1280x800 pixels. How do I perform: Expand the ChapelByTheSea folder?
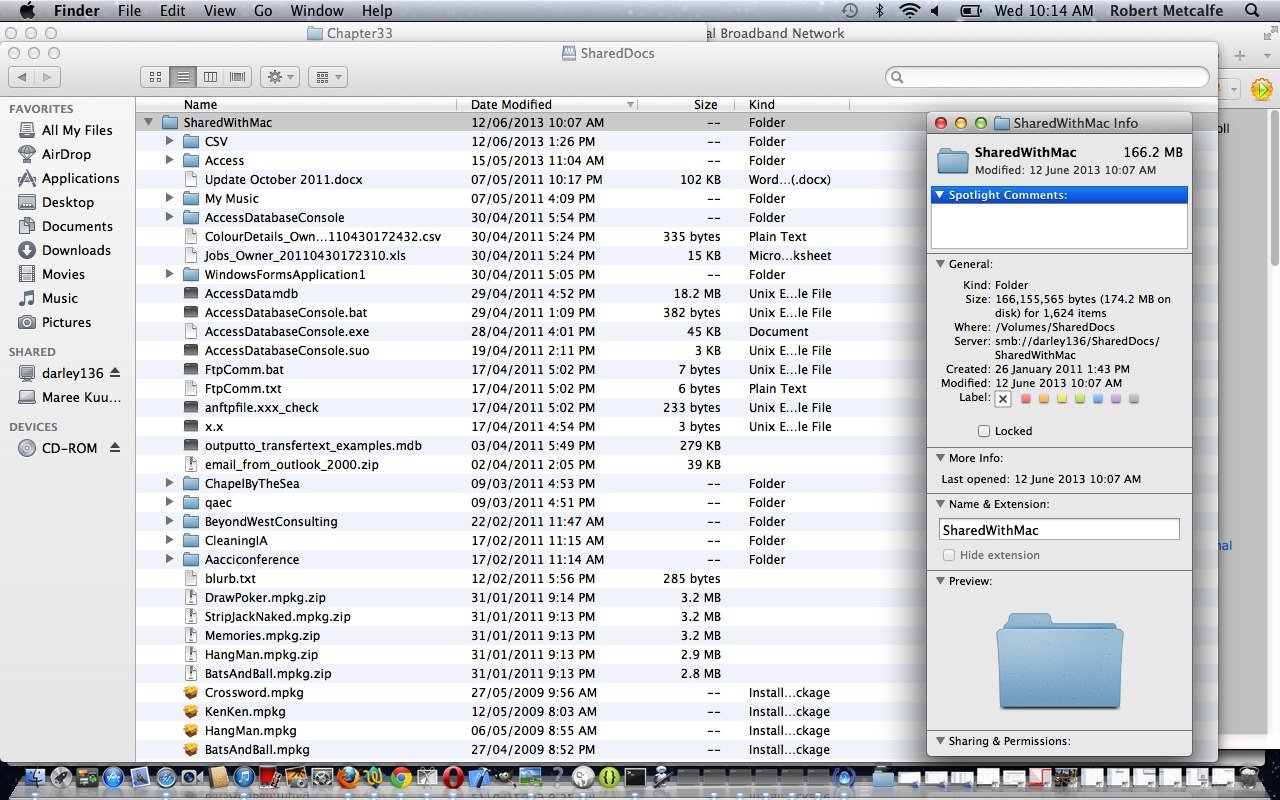(170, 484)
